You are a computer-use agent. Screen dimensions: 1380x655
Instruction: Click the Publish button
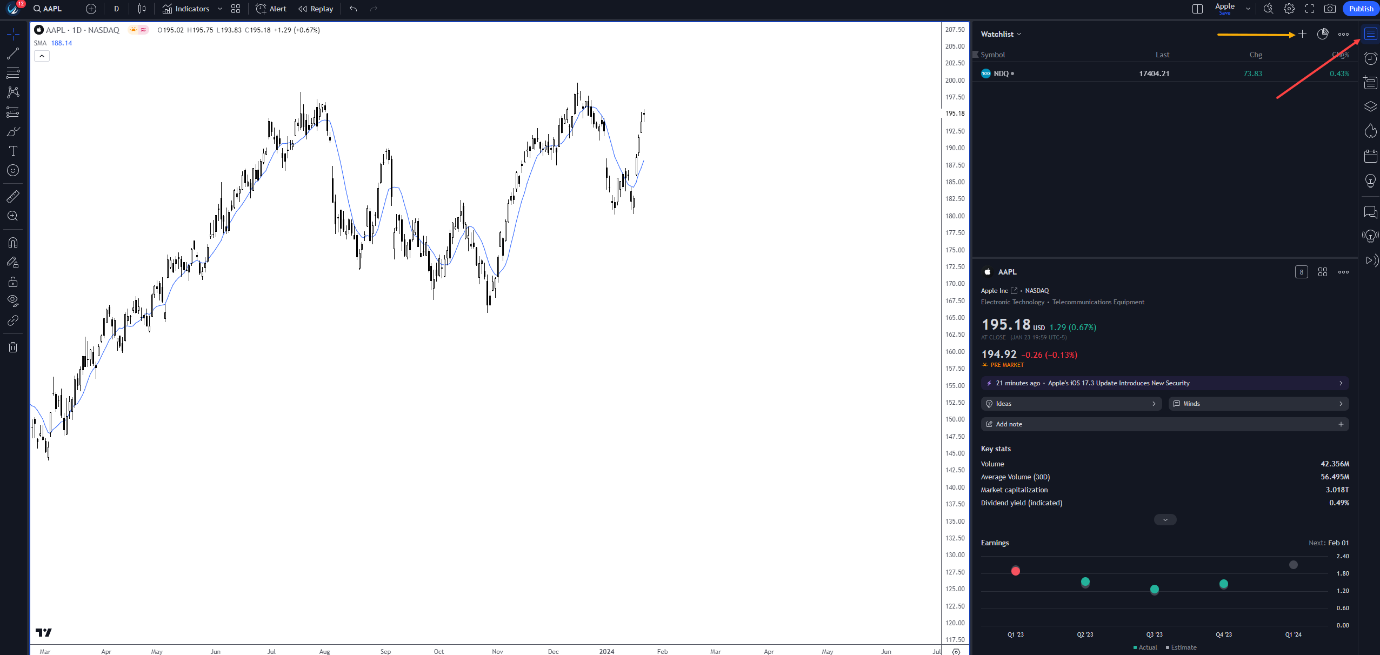(1360, 8)
